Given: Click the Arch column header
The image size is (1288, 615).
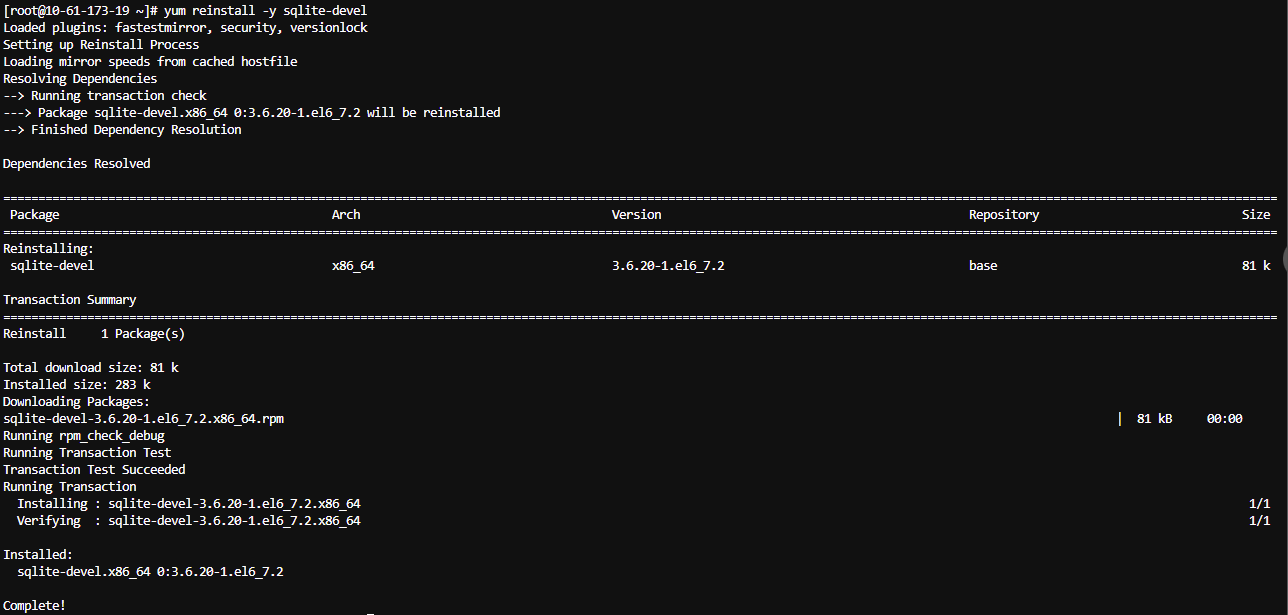Looking at the screenshot, I should (346, 214).
